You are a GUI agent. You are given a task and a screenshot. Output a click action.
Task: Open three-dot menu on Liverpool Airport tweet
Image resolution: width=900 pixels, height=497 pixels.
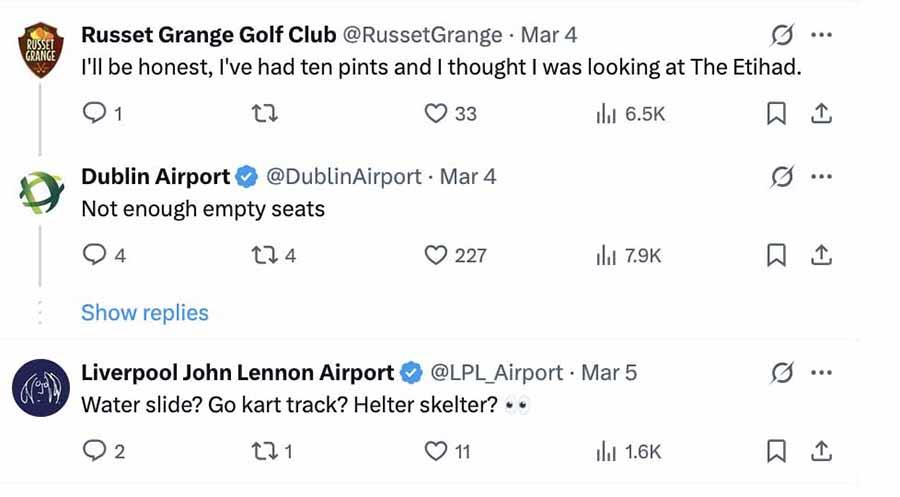click(821, 373)
